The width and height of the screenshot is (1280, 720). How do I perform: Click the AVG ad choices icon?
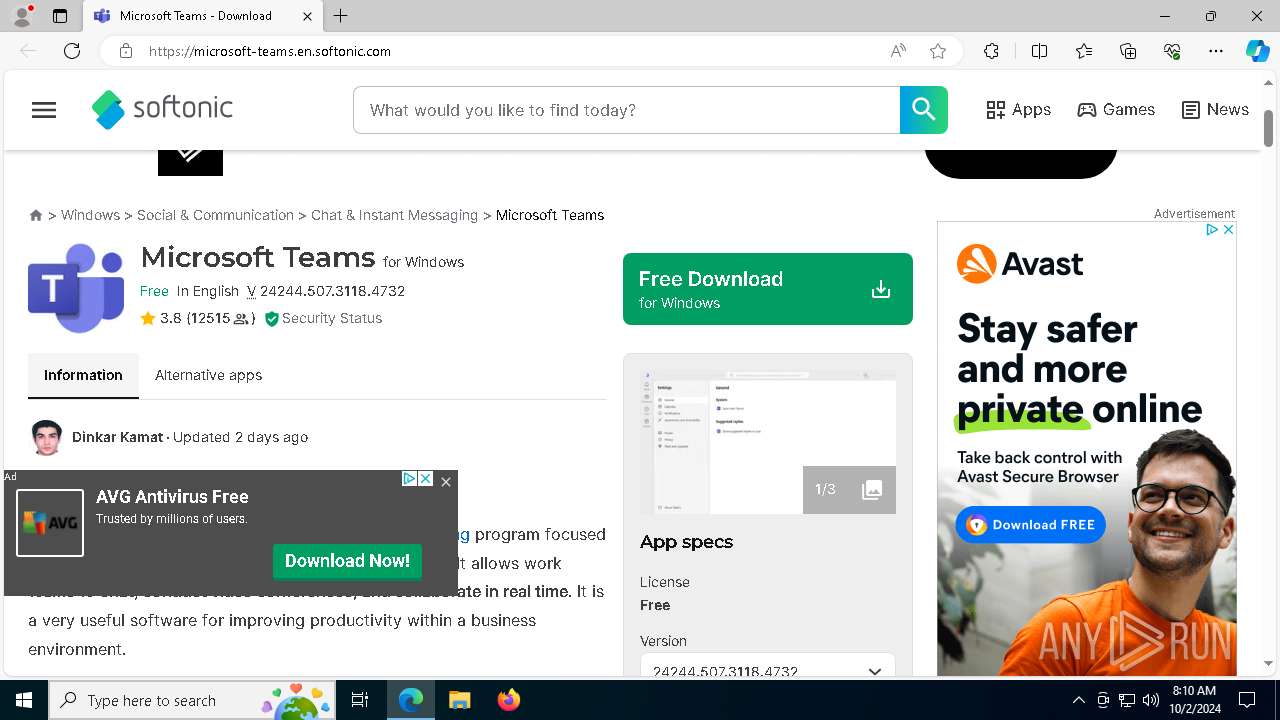tap(409, 479)
